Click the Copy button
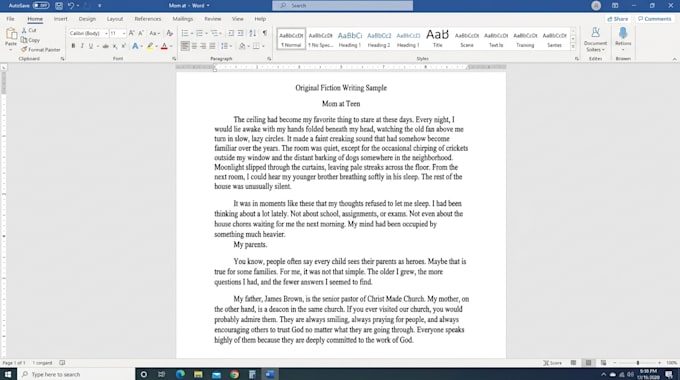The height and width of the screenshot is (380, 680). click(30, 40)
